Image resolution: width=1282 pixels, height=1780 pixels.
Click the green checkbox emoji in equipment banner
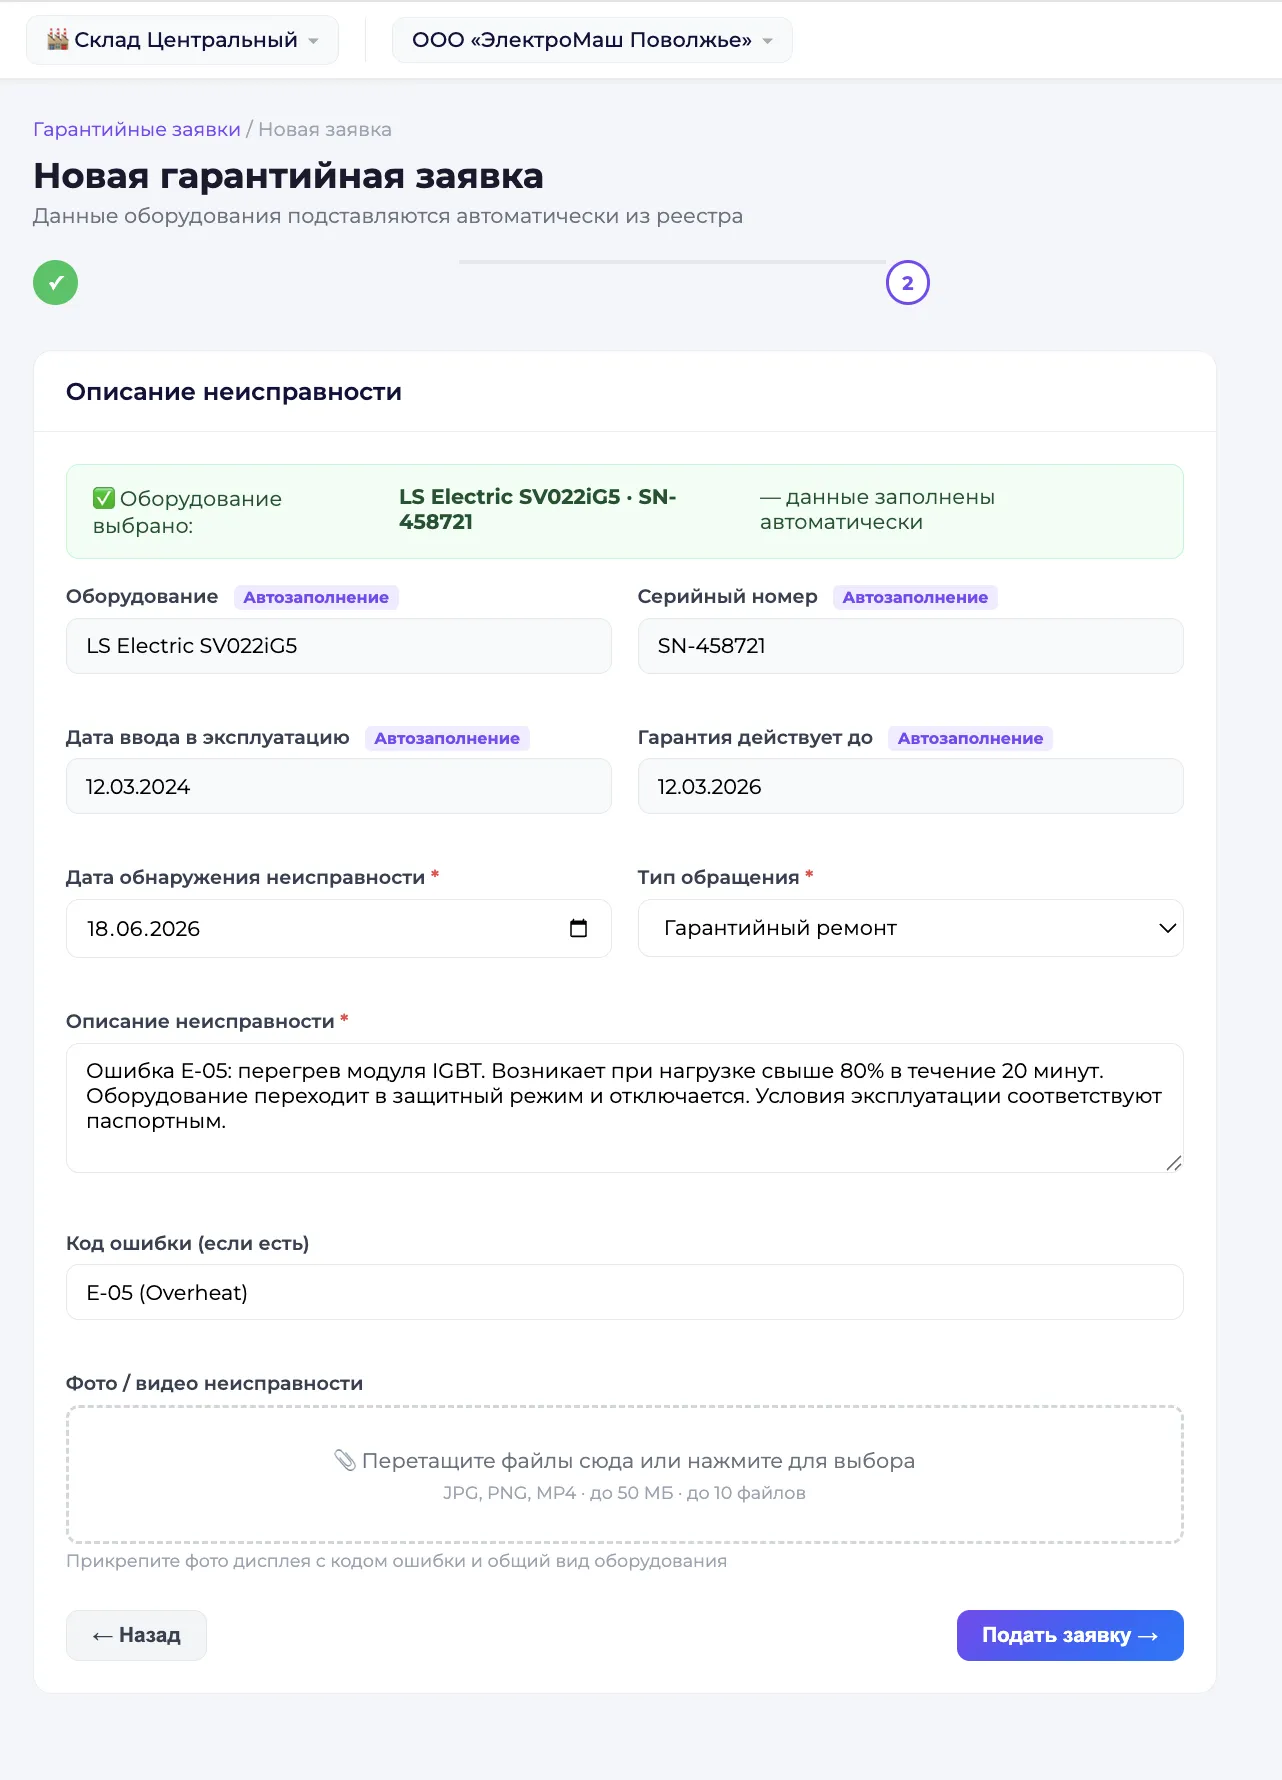[104, 498]
